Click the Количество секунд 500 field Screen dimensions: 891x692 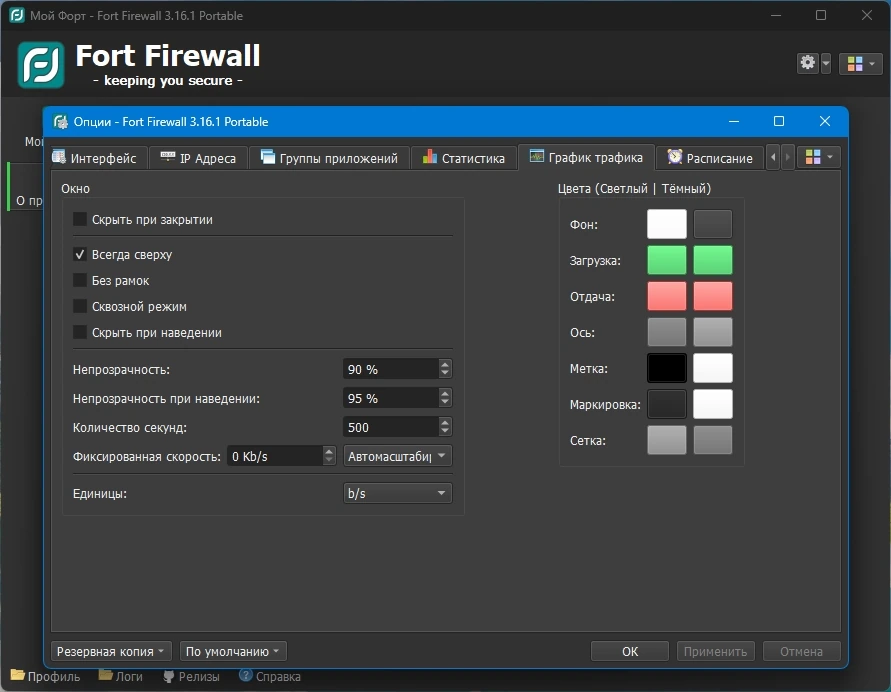point(390,427)
